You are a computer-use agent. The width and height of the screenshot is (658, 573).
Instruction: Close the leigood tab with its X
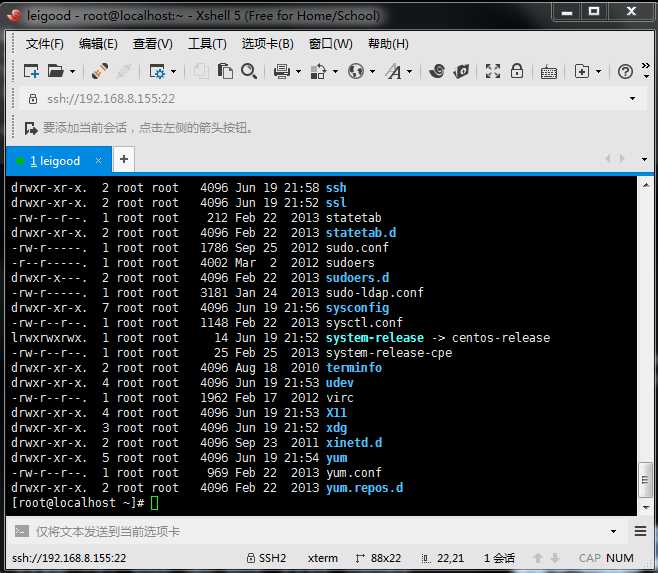[x=99, y=161]
